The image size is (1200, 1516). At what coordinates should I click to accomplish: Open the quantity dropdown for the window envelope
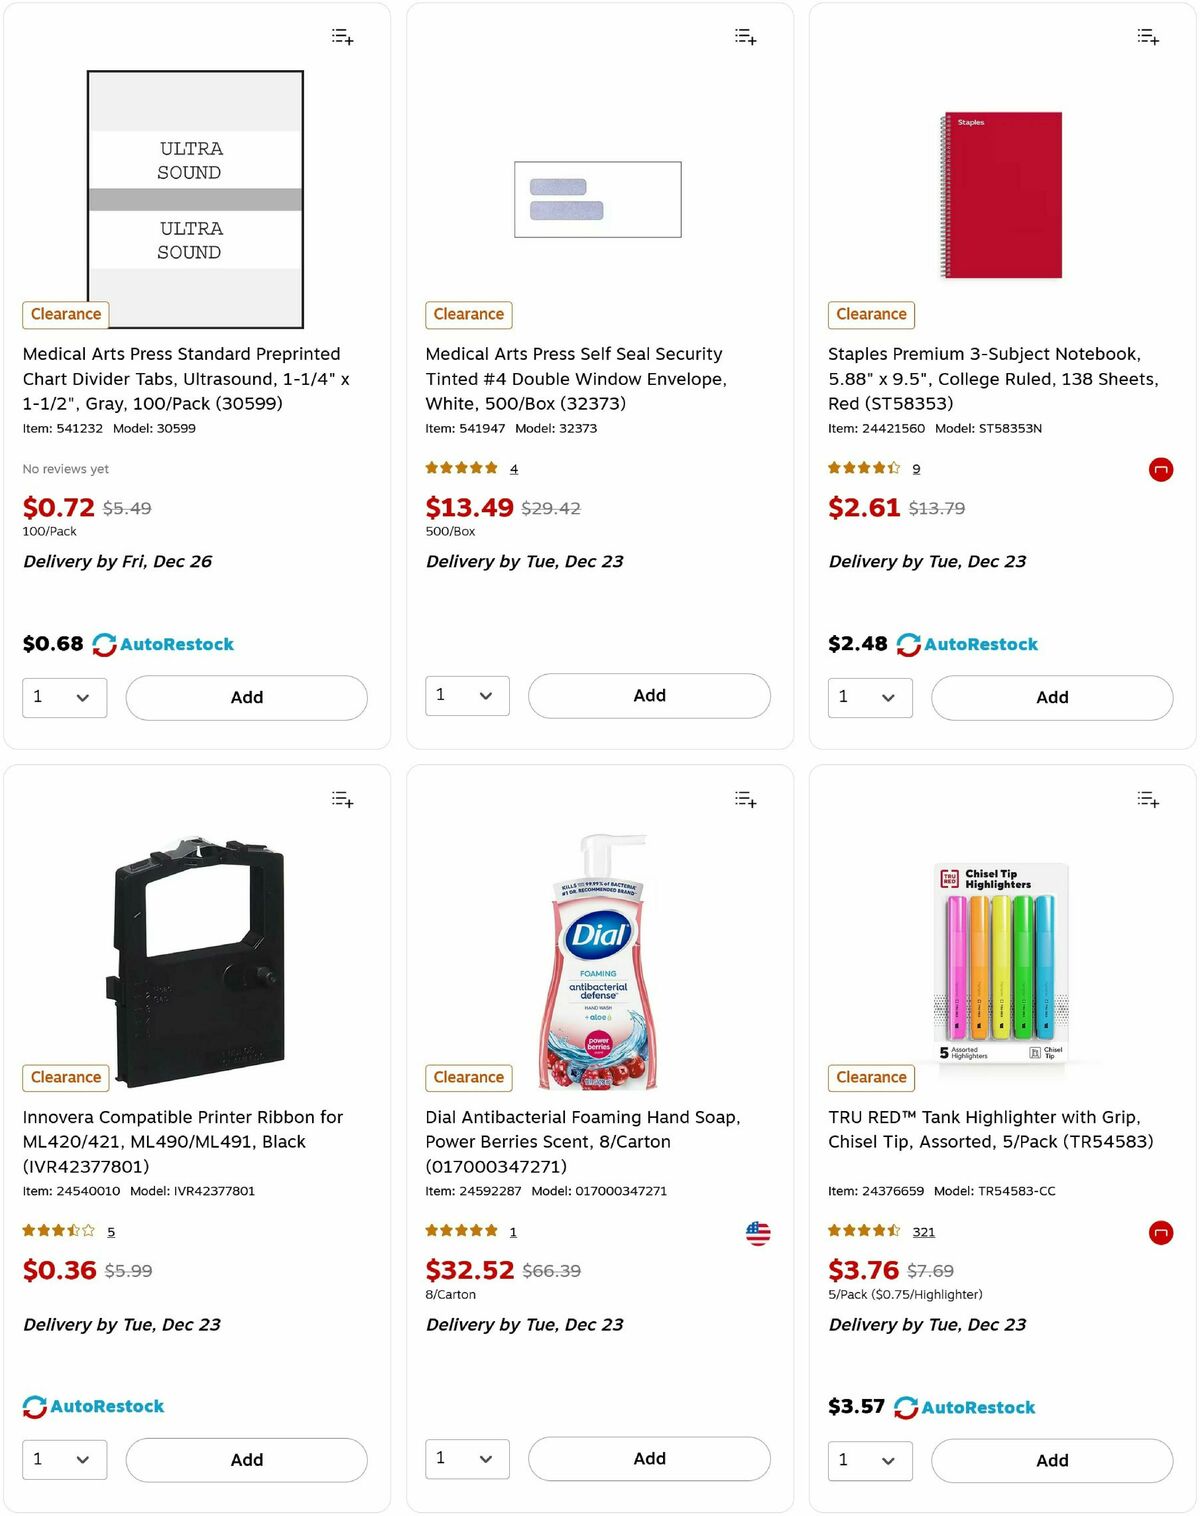tap(467, 695)
